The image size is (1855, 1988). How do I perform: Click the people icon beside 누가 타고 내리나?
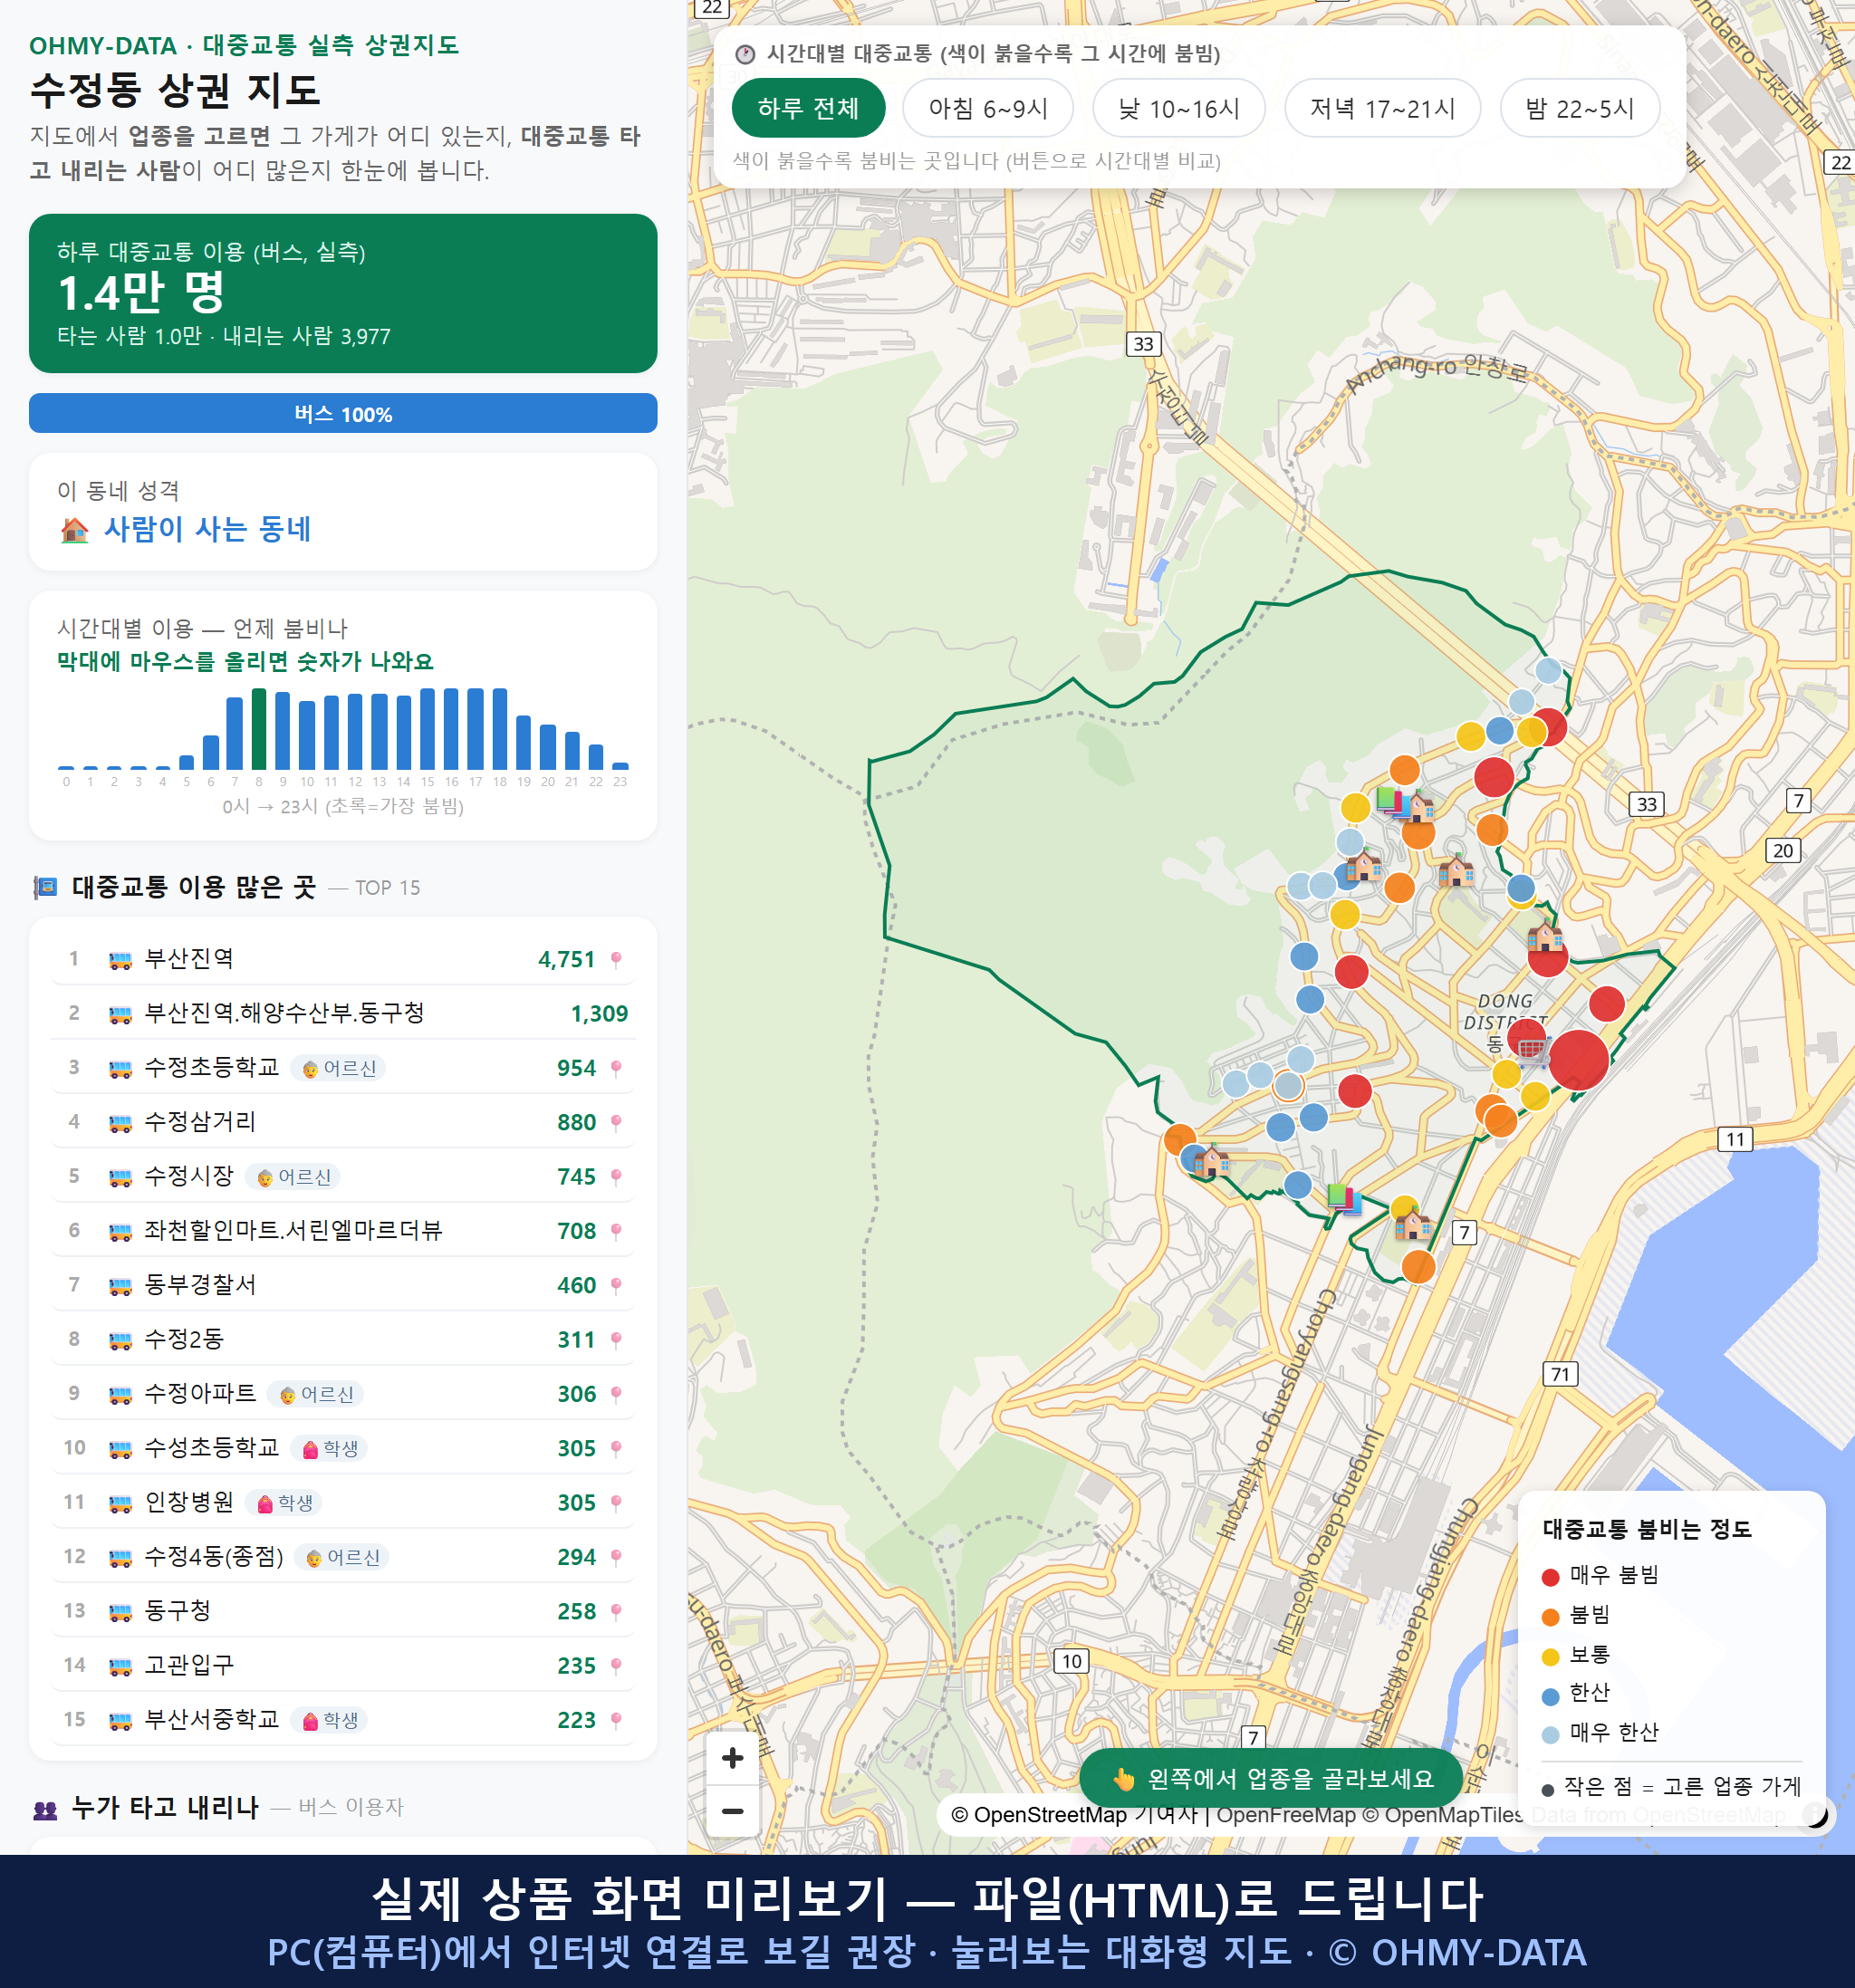tap(45, 1808)
